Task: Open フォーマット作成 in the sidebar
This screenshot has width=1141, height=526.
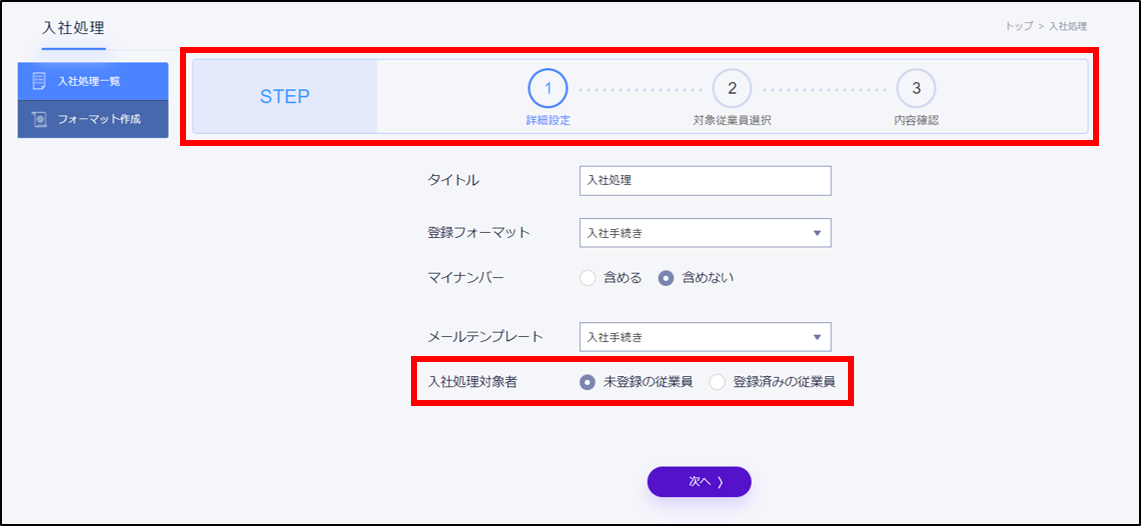Action: point(93,119)
